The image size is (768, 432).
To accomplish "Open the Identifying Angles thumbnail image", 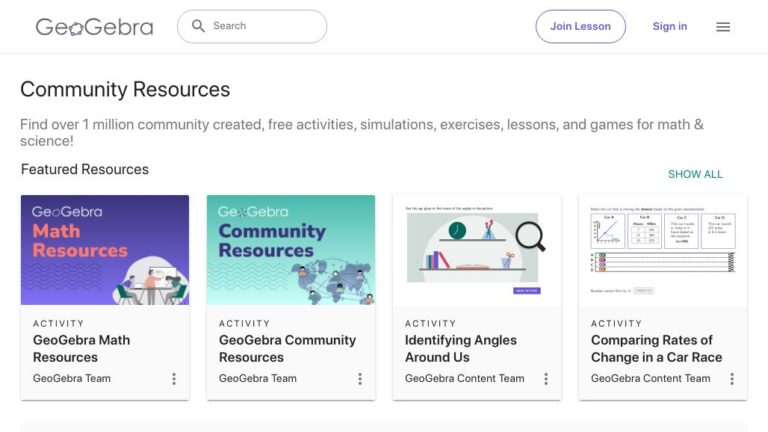I will point(477,251).
